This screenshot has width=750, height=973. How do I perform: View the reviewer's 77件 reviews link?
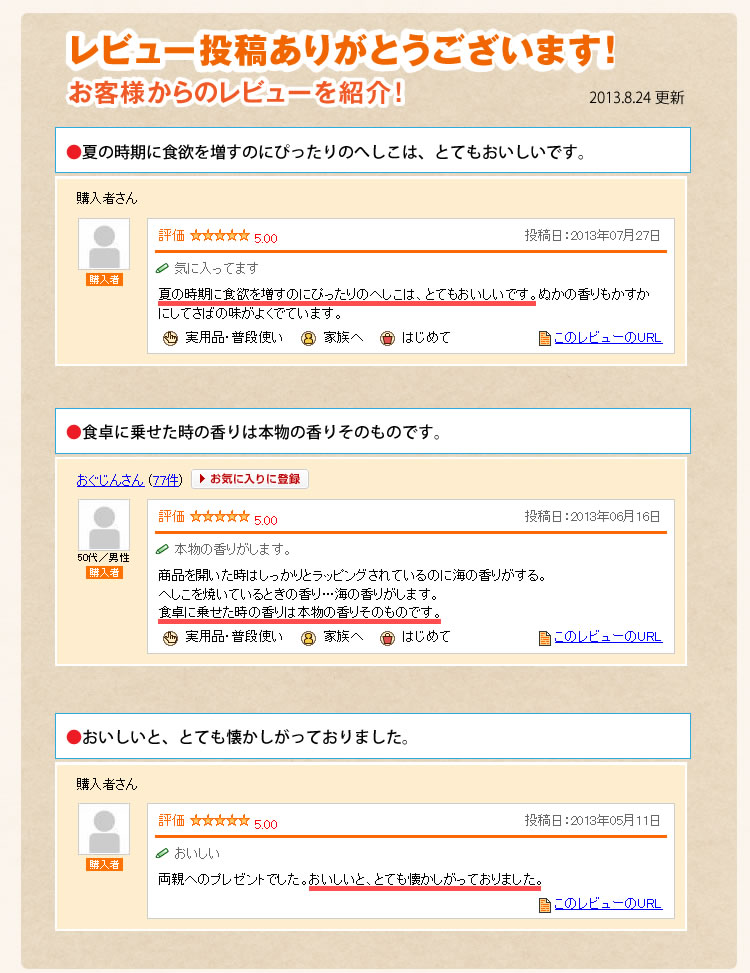(166, 480)
